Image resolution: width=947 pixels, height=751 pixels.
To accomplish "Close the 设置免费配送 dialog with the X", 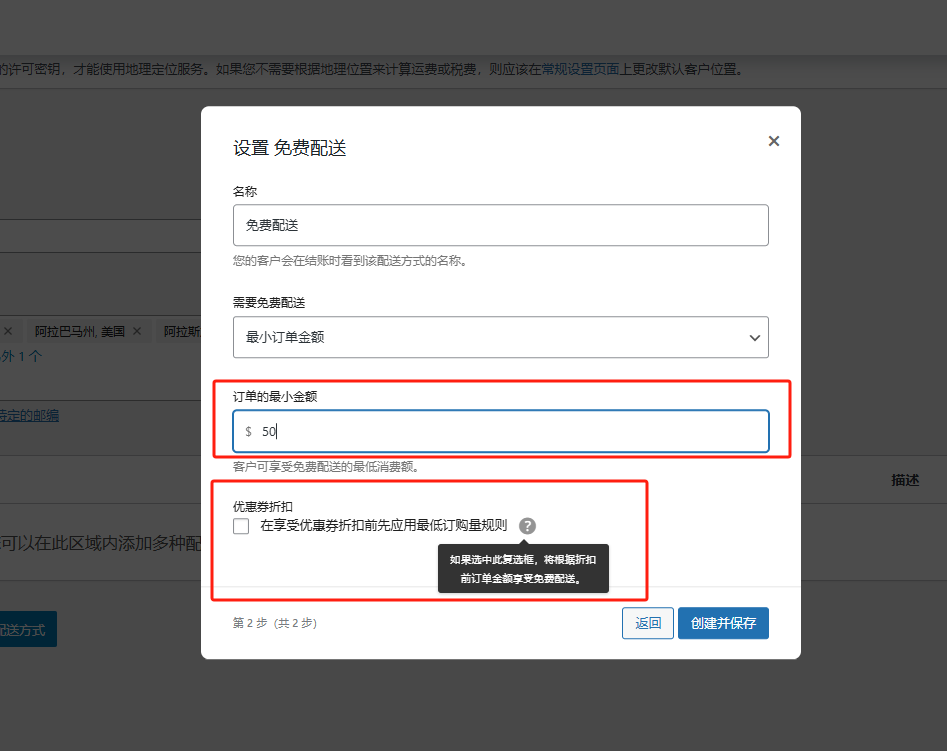I will pos(773,141).
